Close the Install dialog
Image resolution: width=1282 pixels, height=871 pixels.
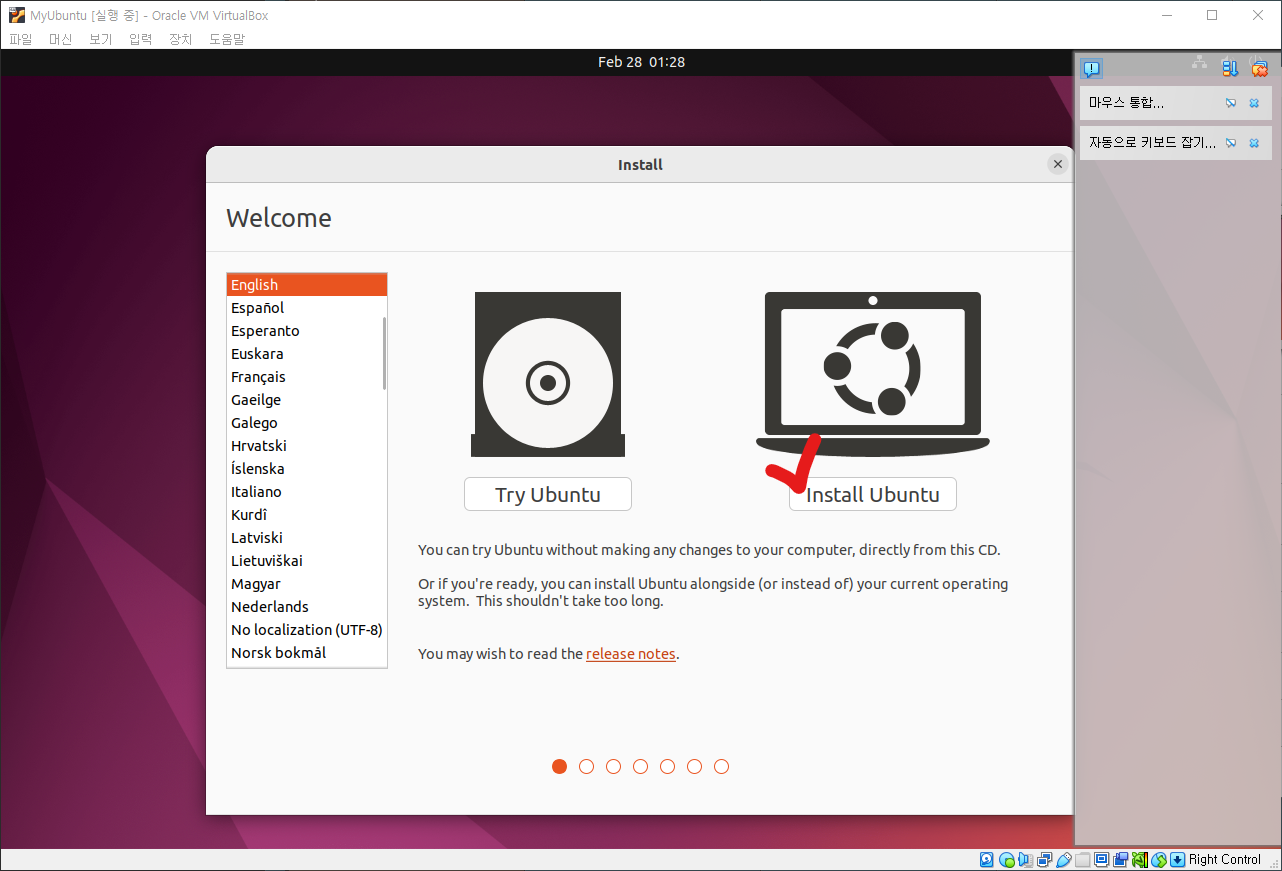click(x=1058, y=164)
